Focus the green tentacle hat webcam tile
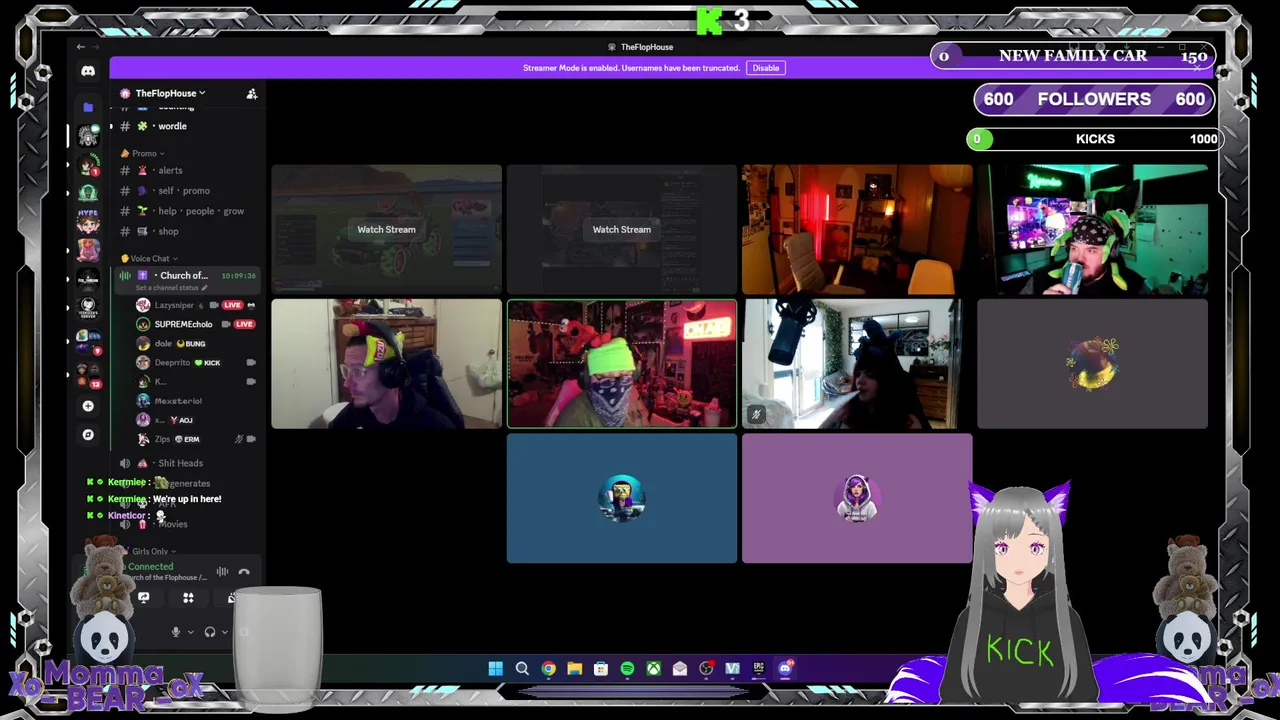This screenshot has height=720, width=1280. point(1092,230)
